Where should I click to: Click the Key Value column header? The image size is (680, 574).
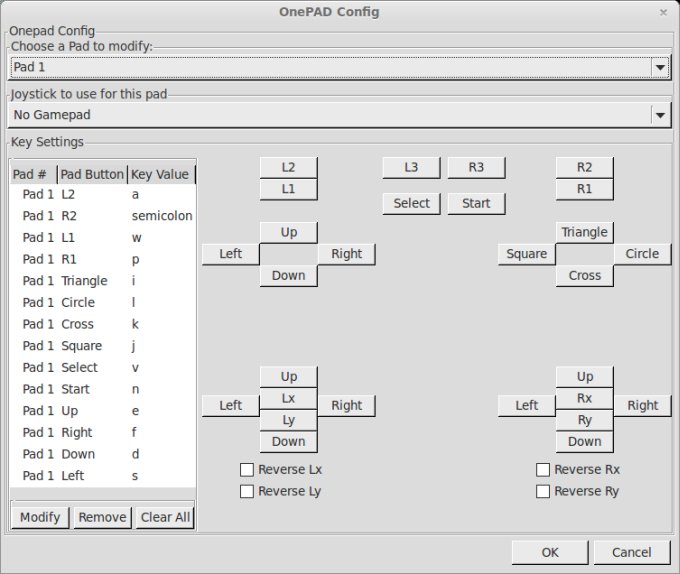tap(160, 174)
